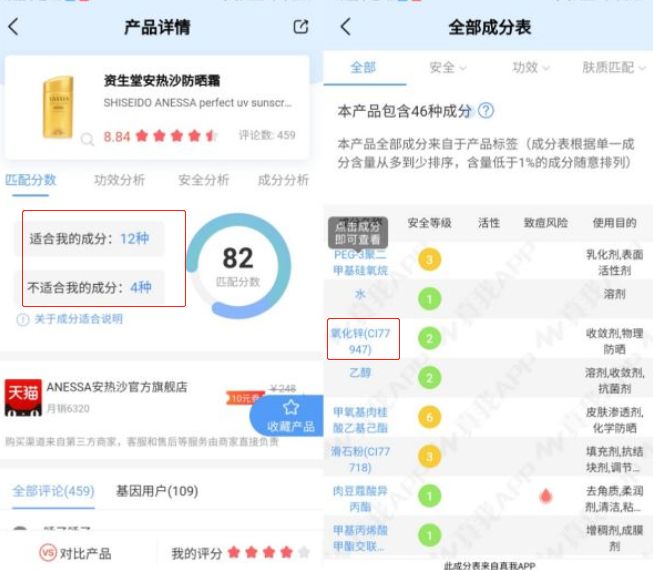Tap the VS compare icon
653x570 pixels.
pos(47,553)
